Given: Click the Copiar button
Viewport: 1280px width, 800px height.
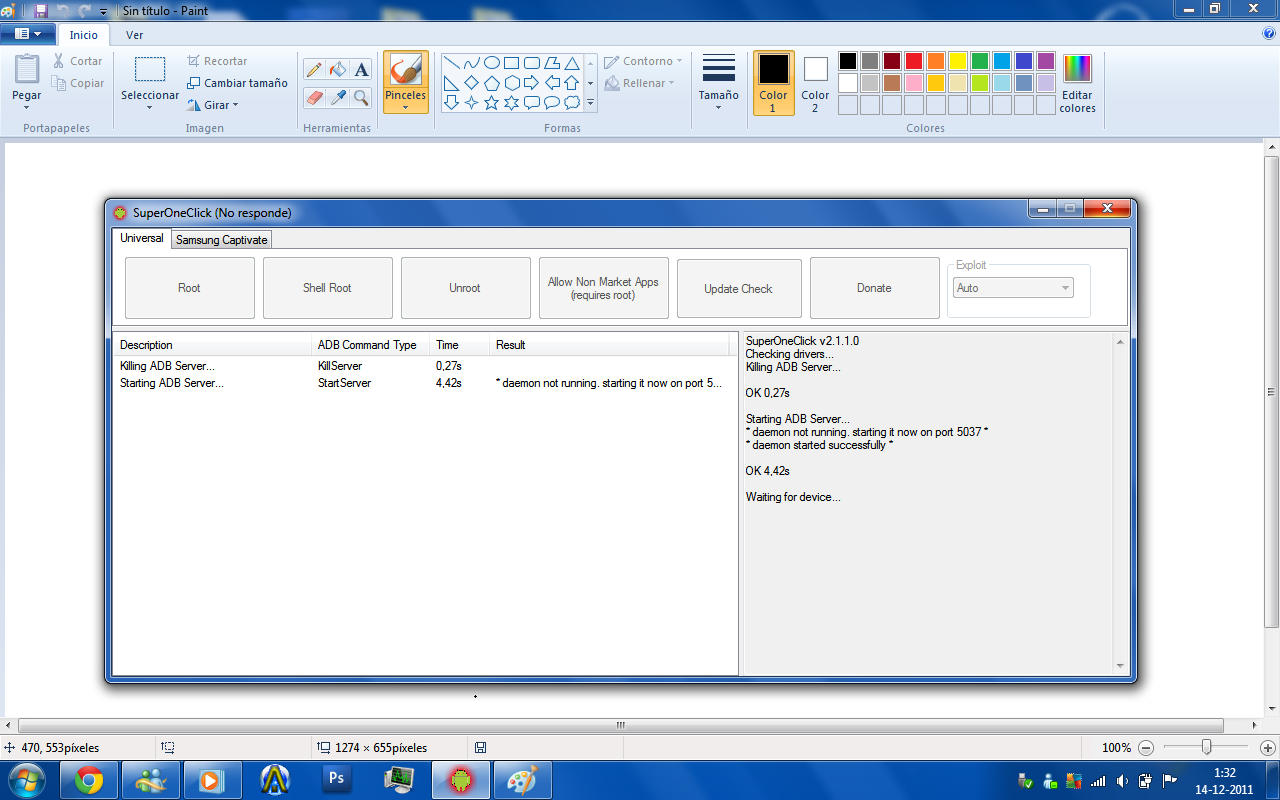Looking at the screenshot, I should coord(78,83).
